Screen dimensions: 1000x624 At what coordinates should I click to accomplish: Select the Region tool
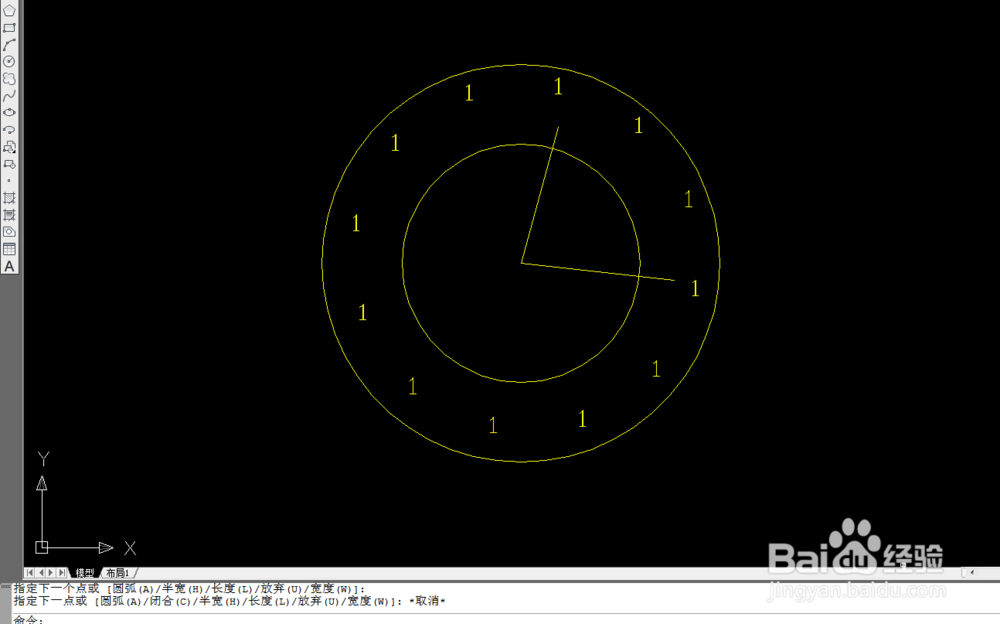click(x=9, y=232)
